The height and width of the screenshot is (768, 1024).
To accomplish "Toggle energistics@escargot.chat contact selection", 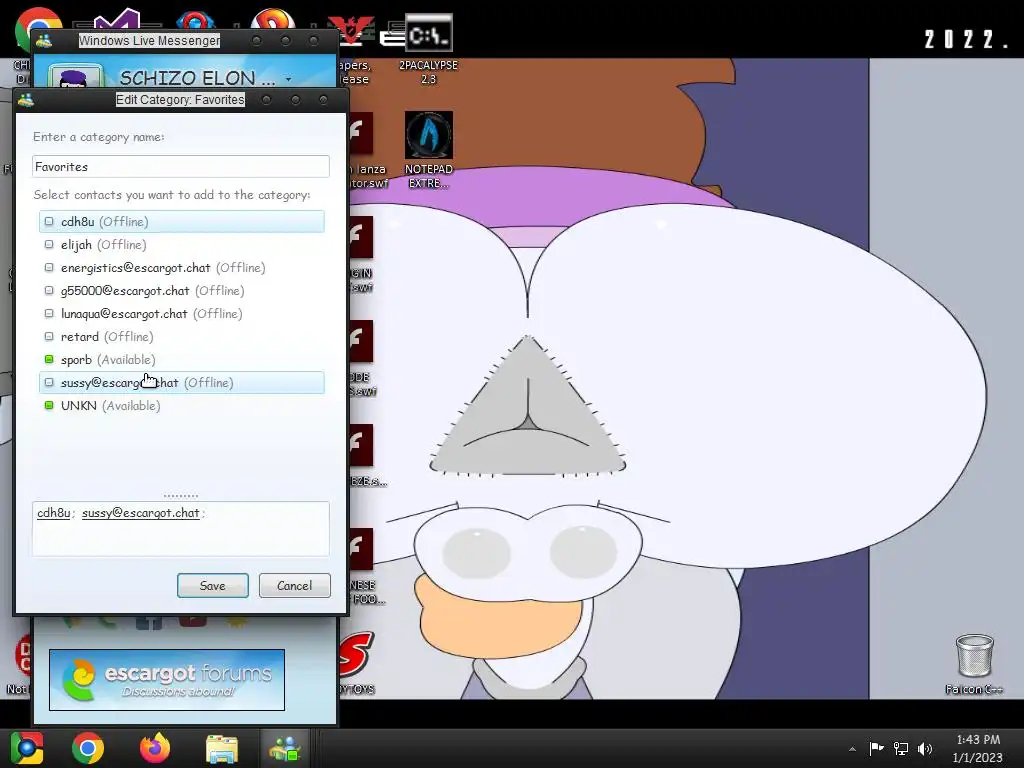I will (182, 268).
